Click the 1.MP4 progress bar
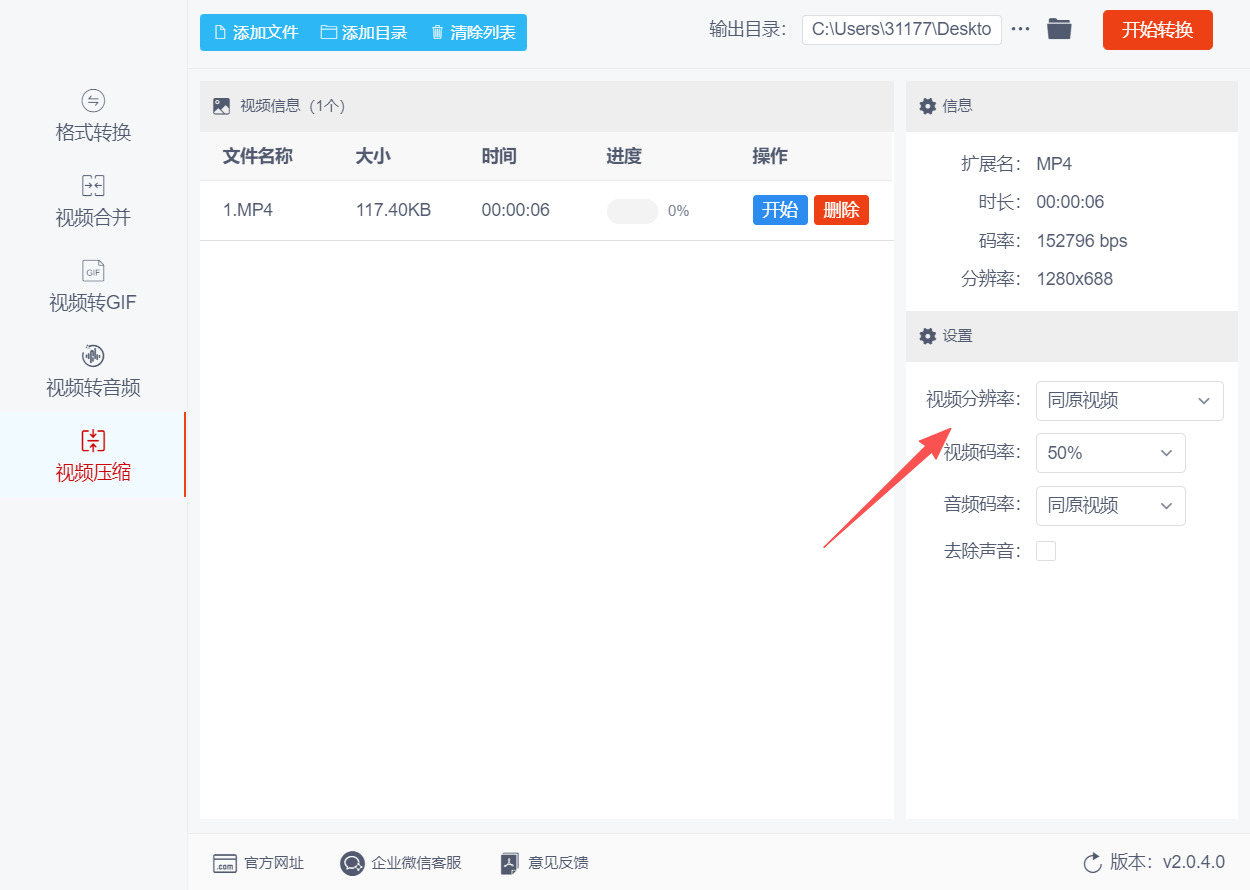 click(632, 211)
